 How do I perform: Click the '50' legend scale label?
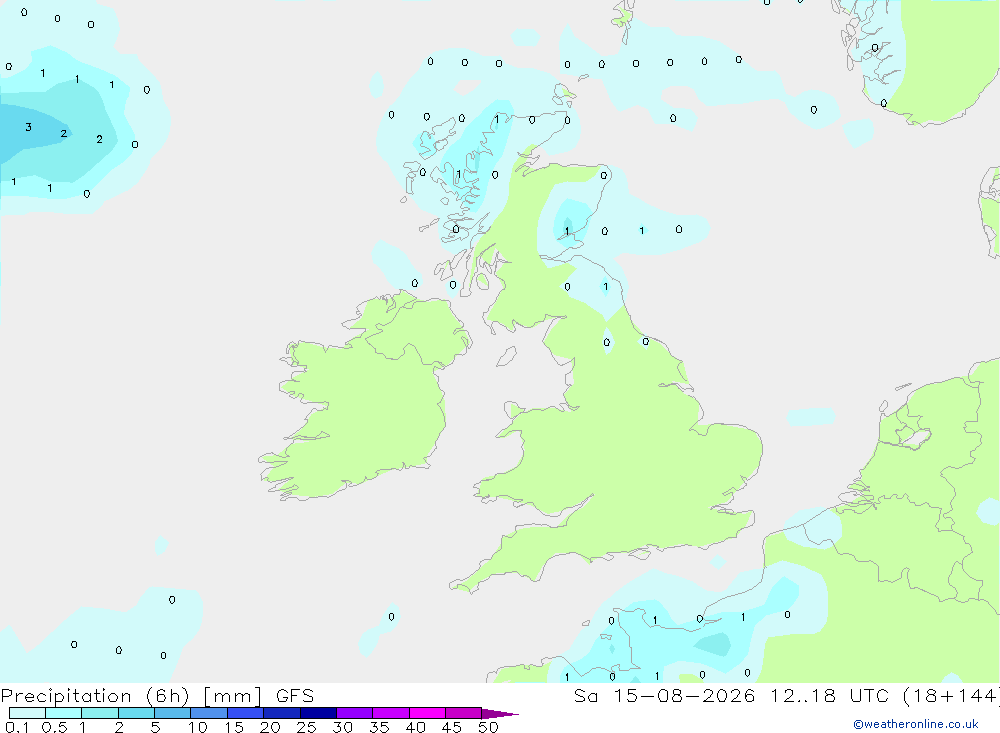[488, 727]
